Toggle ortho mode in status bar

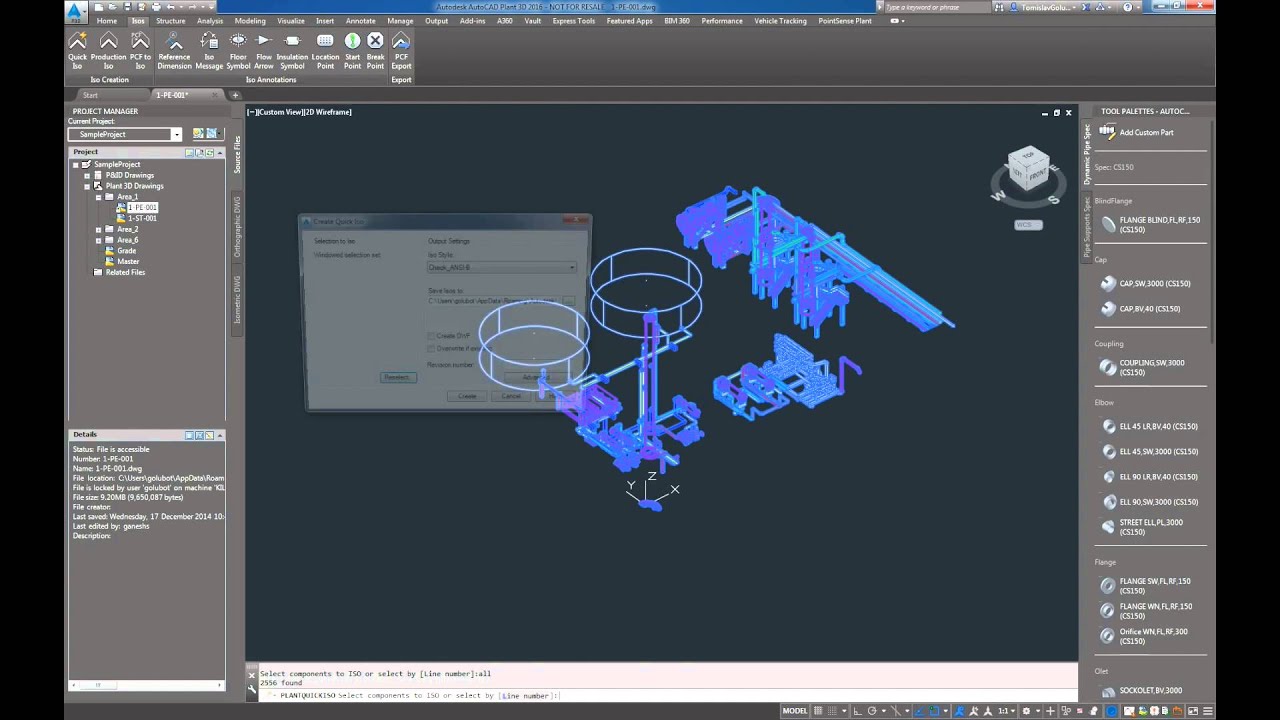(858, 711)
